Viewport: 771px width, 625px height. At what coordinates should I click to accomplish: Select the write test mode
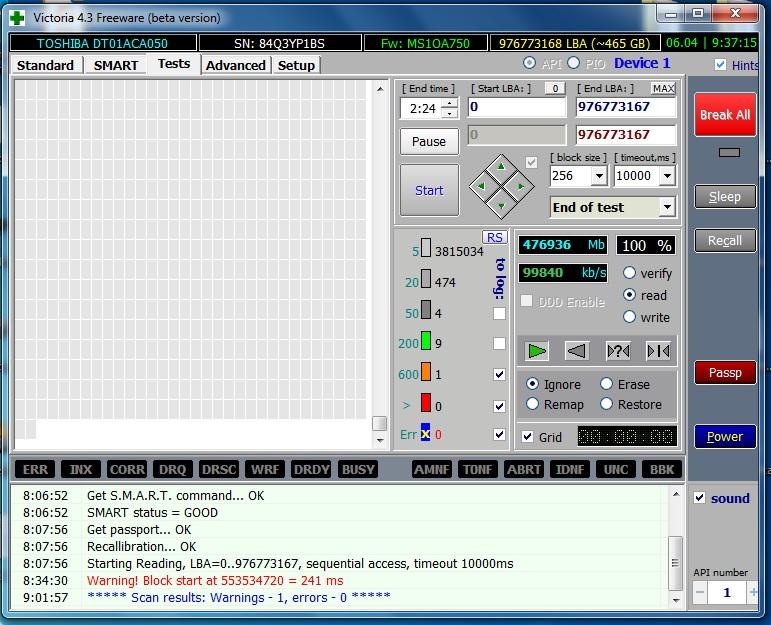[x=629, y=317]
